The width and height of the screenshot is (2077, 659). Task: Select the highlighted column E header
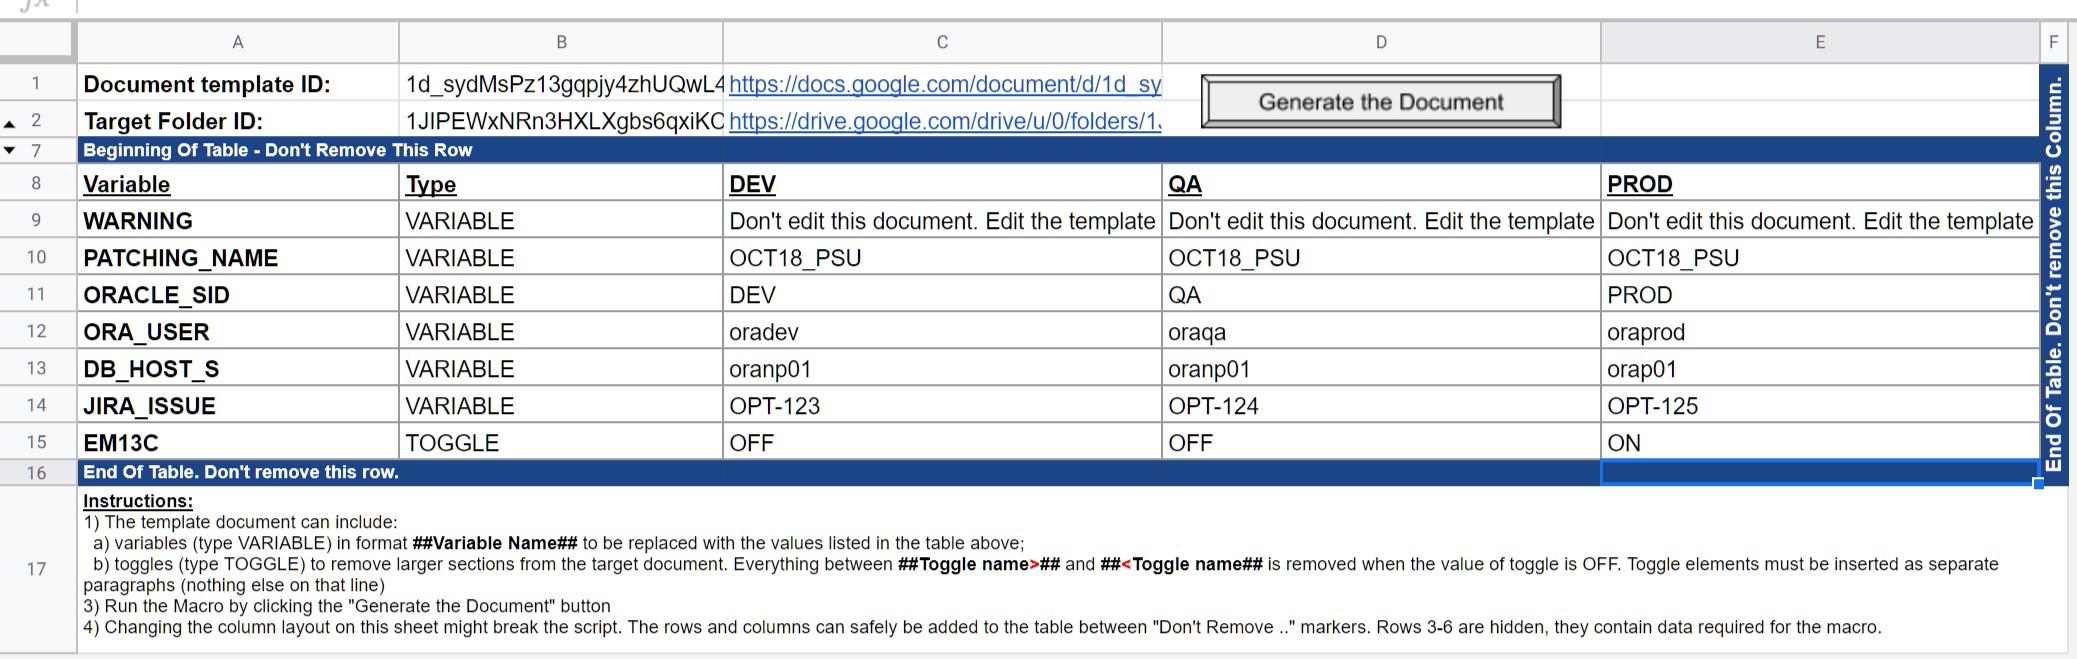1819,42
